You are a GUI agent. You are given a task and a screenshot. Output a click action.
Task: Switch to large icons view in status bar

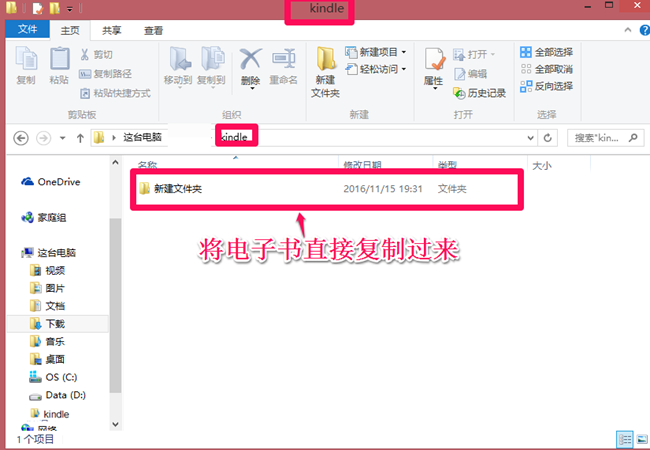[x=642, y=439]
